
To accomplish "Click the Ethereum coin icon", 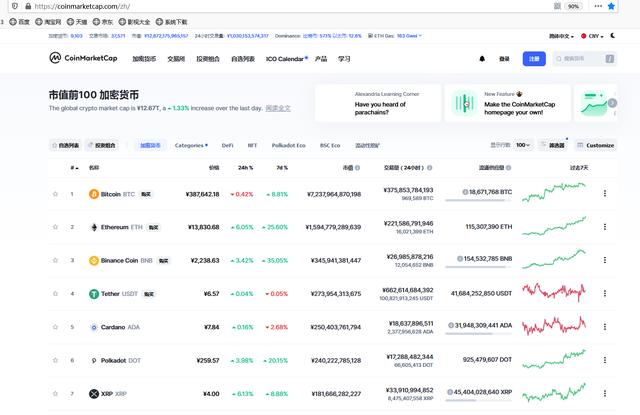I will point(94,227).
